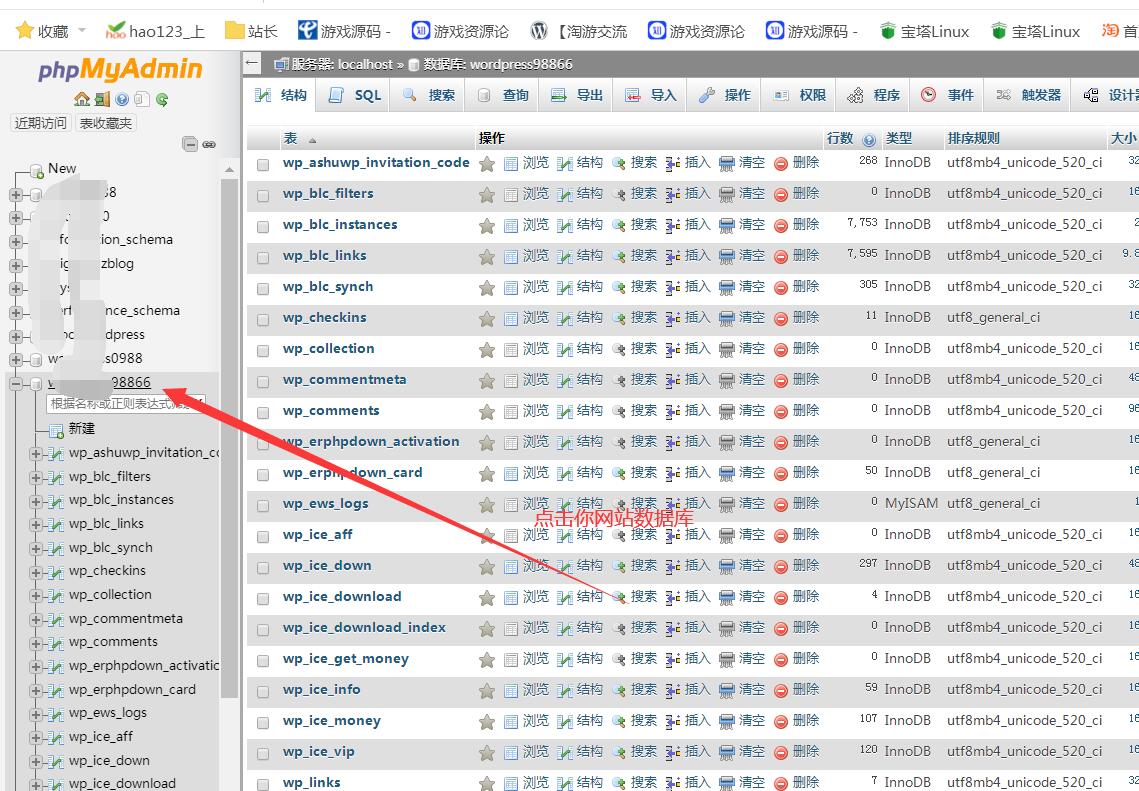Click help icon beside row count header
The height and width of the screenshot is (791, 1139).
[869, 139]
